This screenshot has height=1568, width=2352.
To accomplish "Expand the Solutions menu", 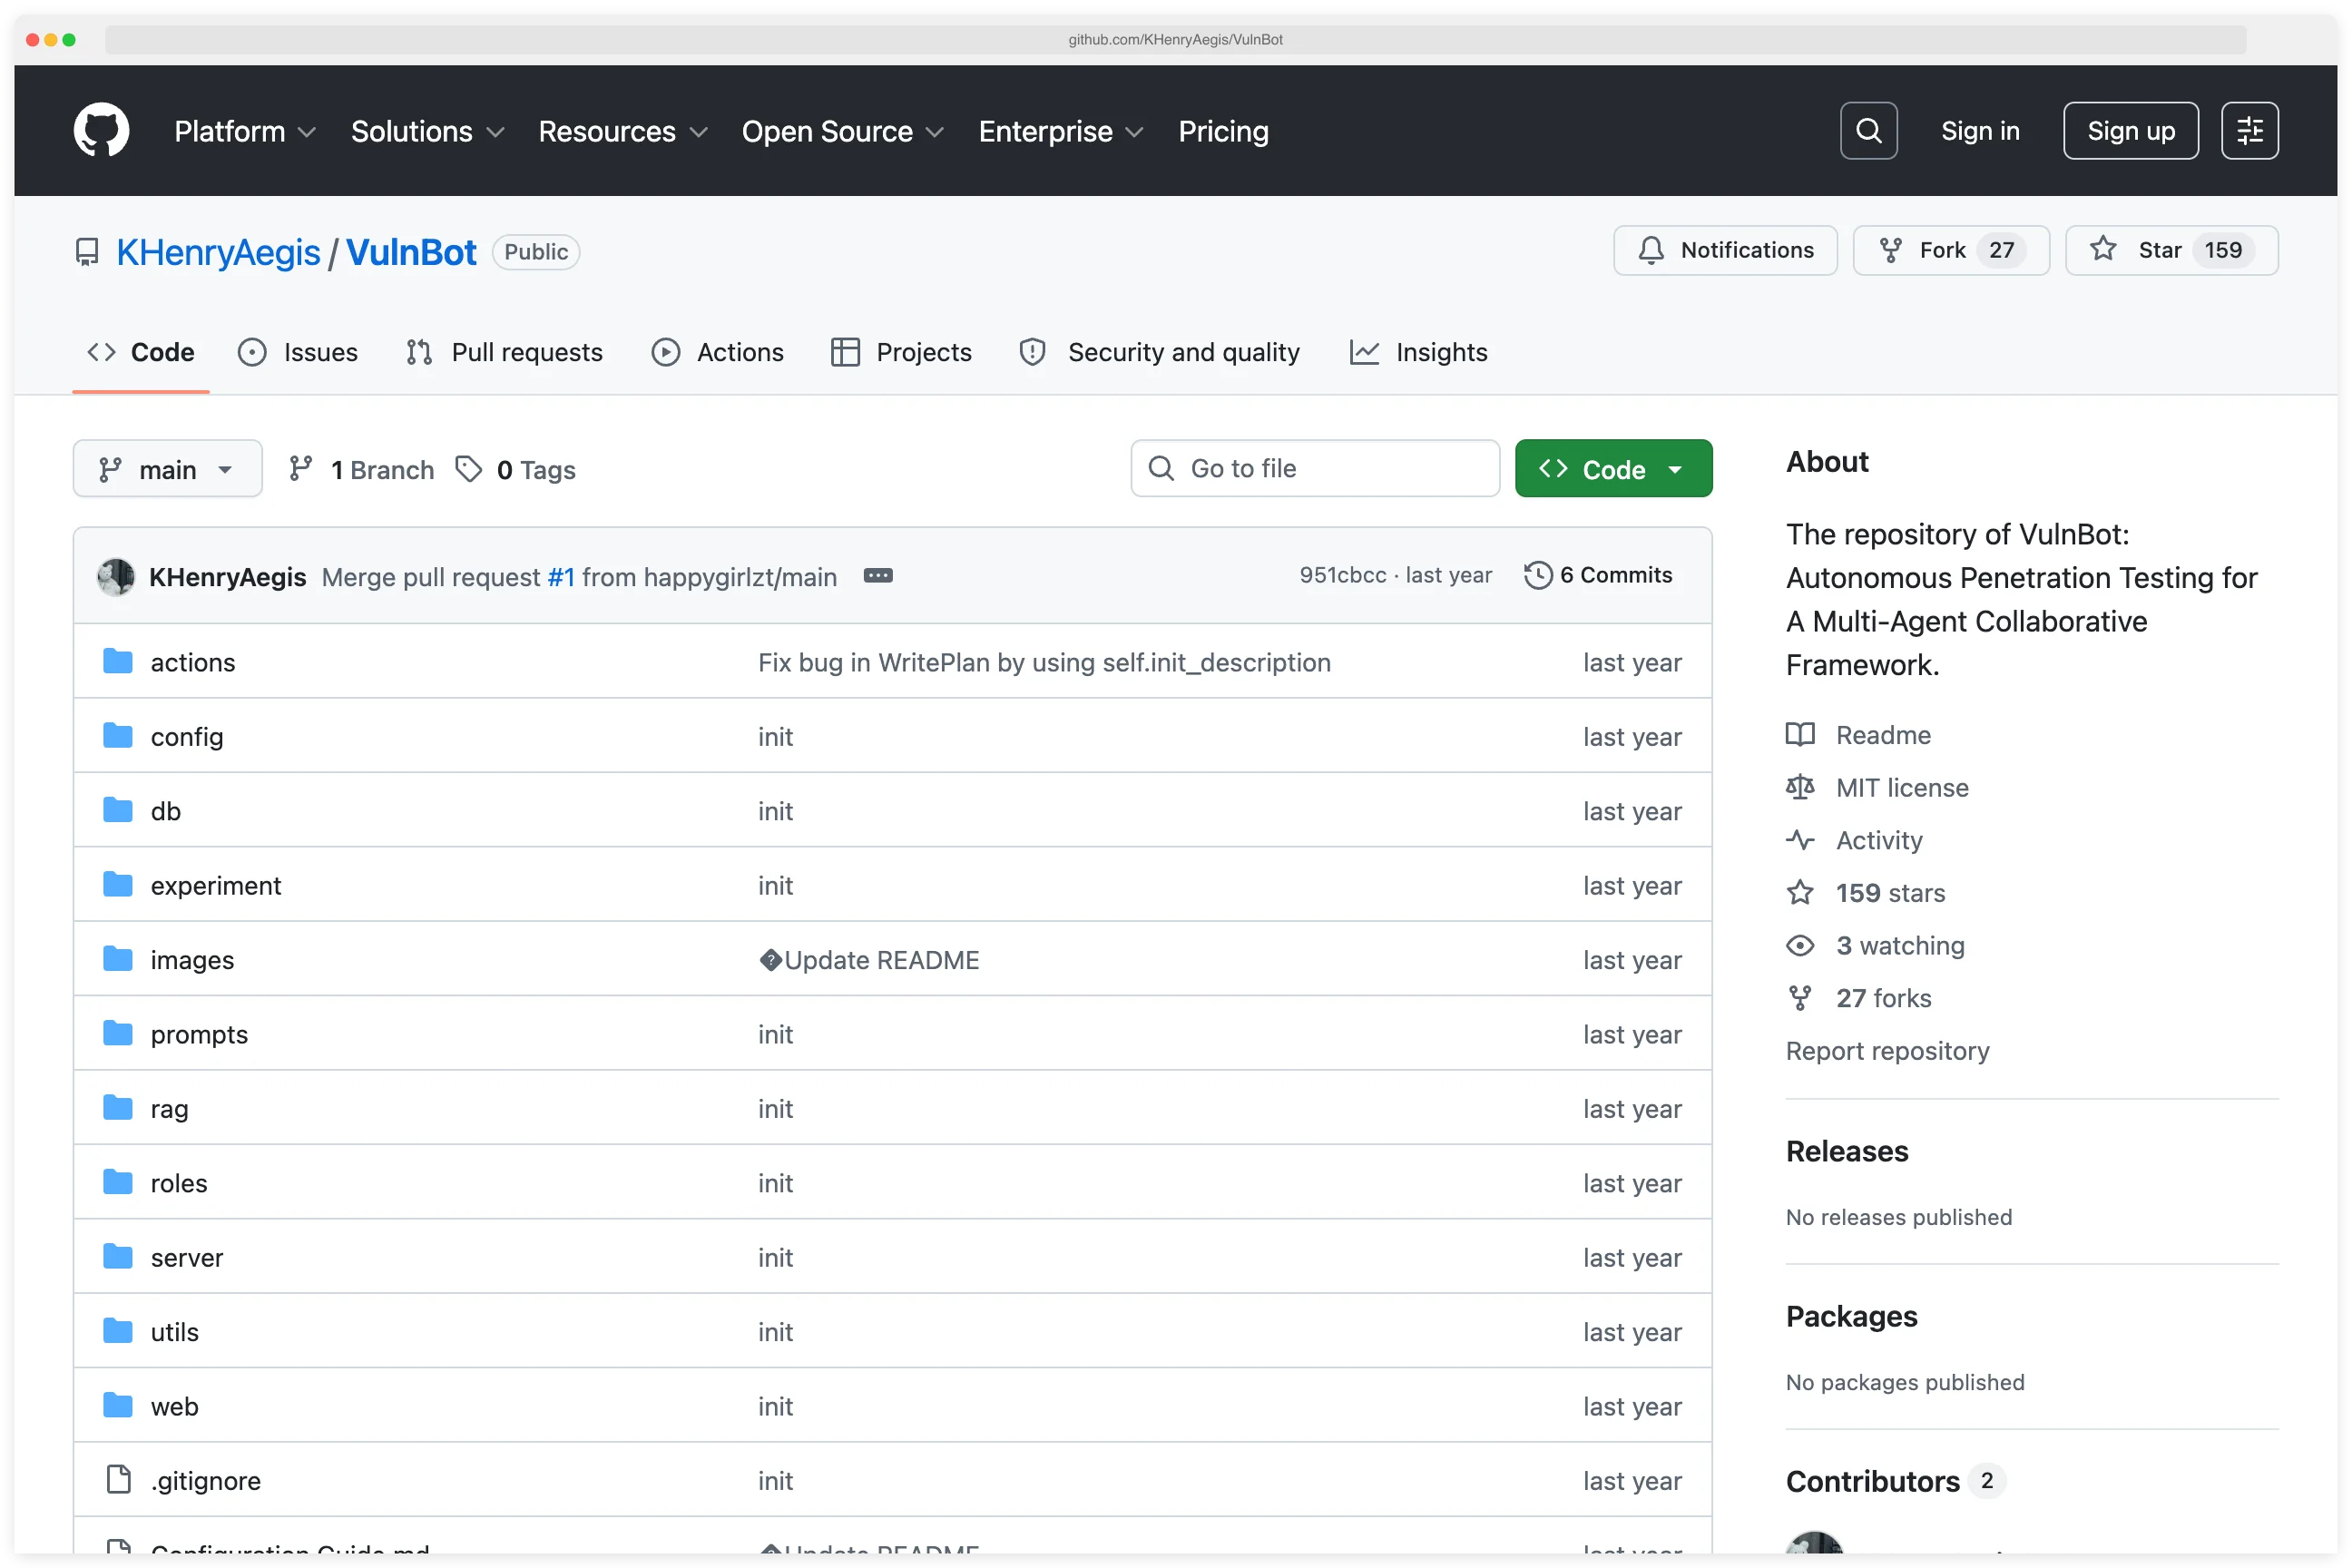I will point(427,131).
